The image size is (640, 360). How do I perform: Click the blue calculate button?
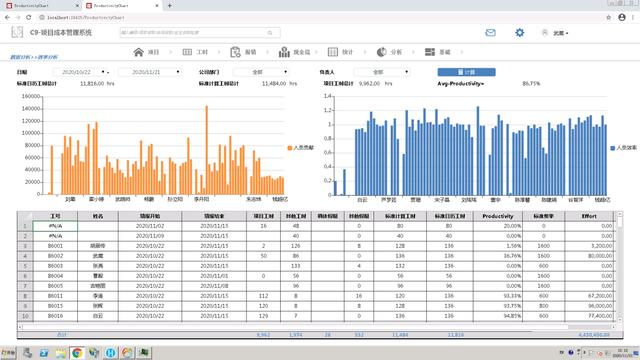point(467,72)
